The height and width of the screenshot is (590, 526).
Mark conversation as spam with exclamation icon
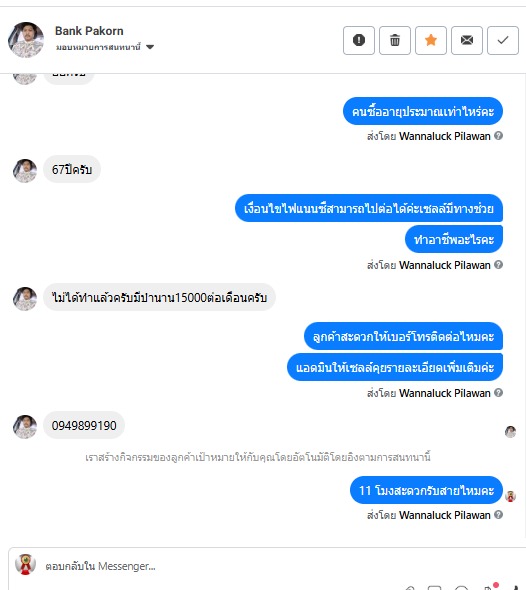click(x=359, y=40)
